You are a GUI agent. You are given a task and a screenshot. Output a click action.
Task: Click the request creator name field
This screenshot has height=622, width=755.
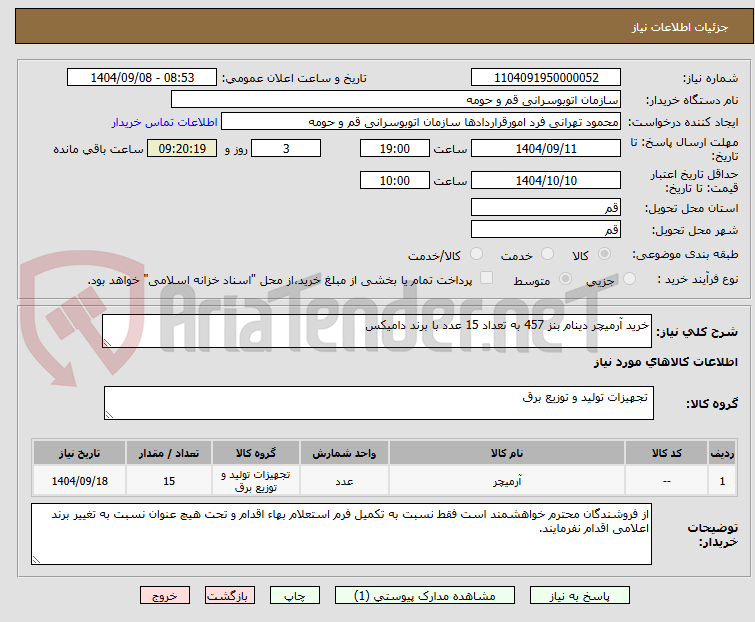tap(421, 122)
